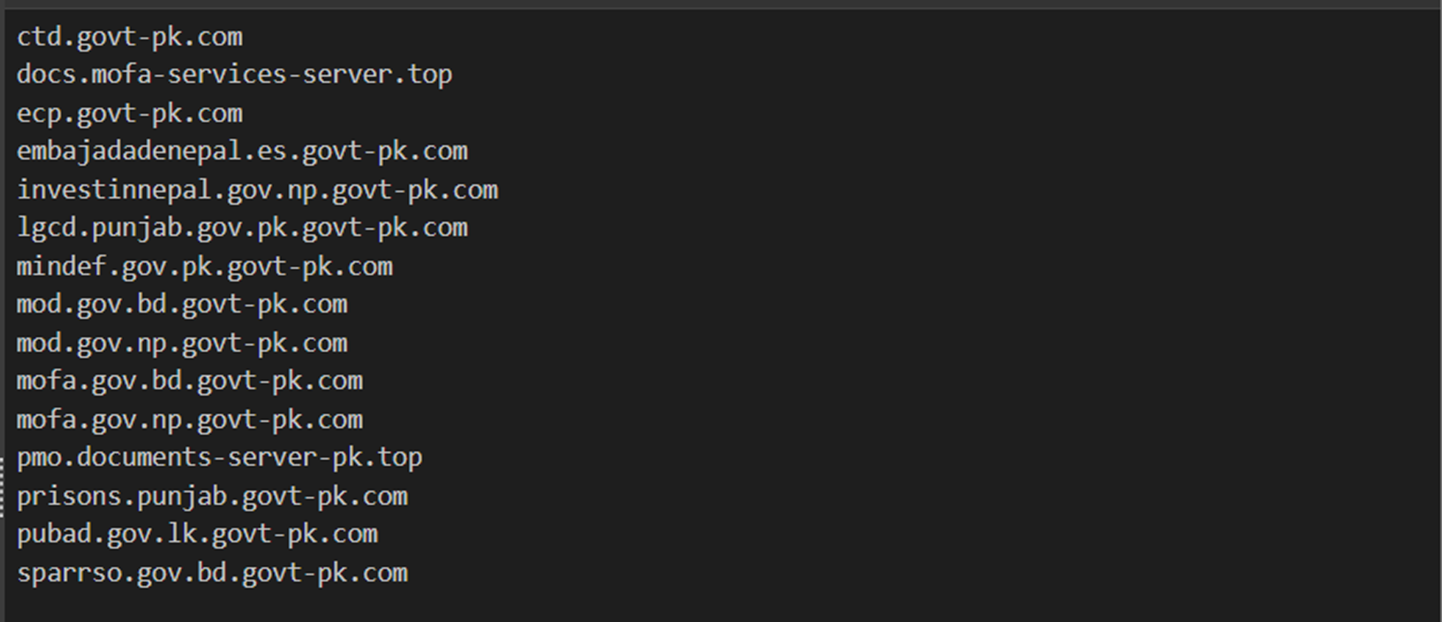Click the mofa.gov.np.govt-pk.com line
The image size is (1442, 622).
pos(189,420)
